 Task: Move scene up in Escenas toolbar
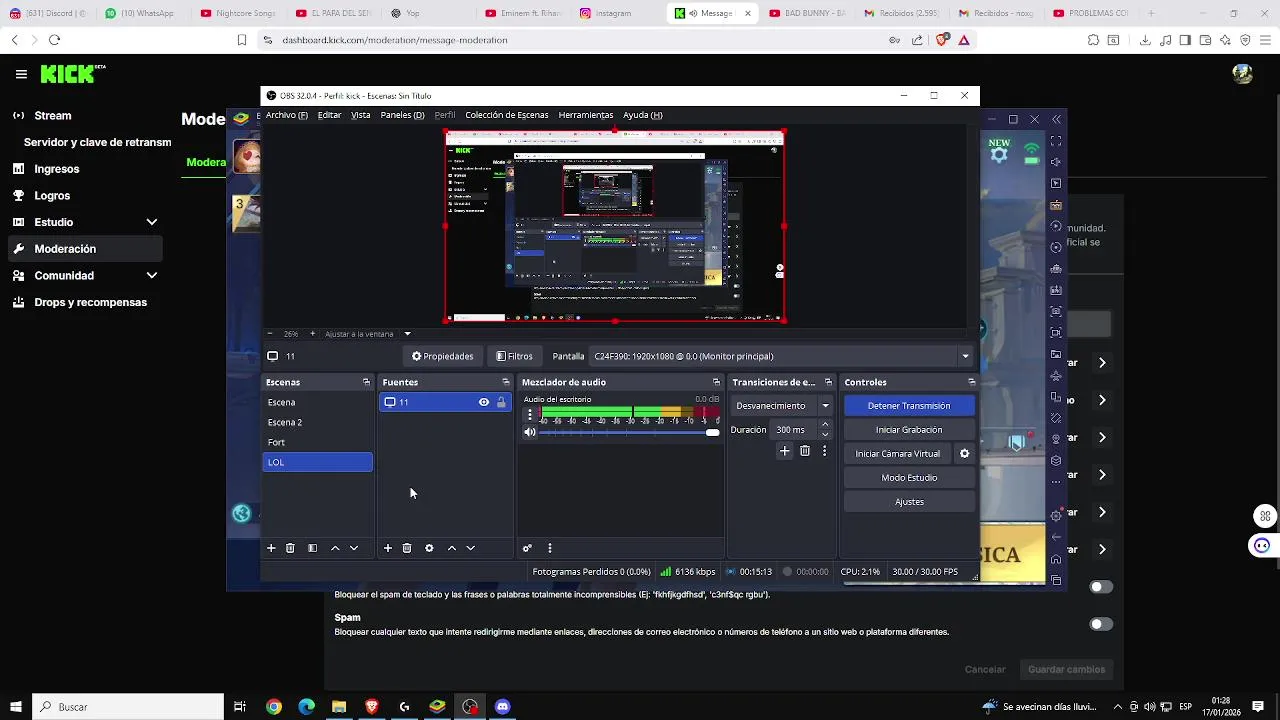click(x=335, y=548)
